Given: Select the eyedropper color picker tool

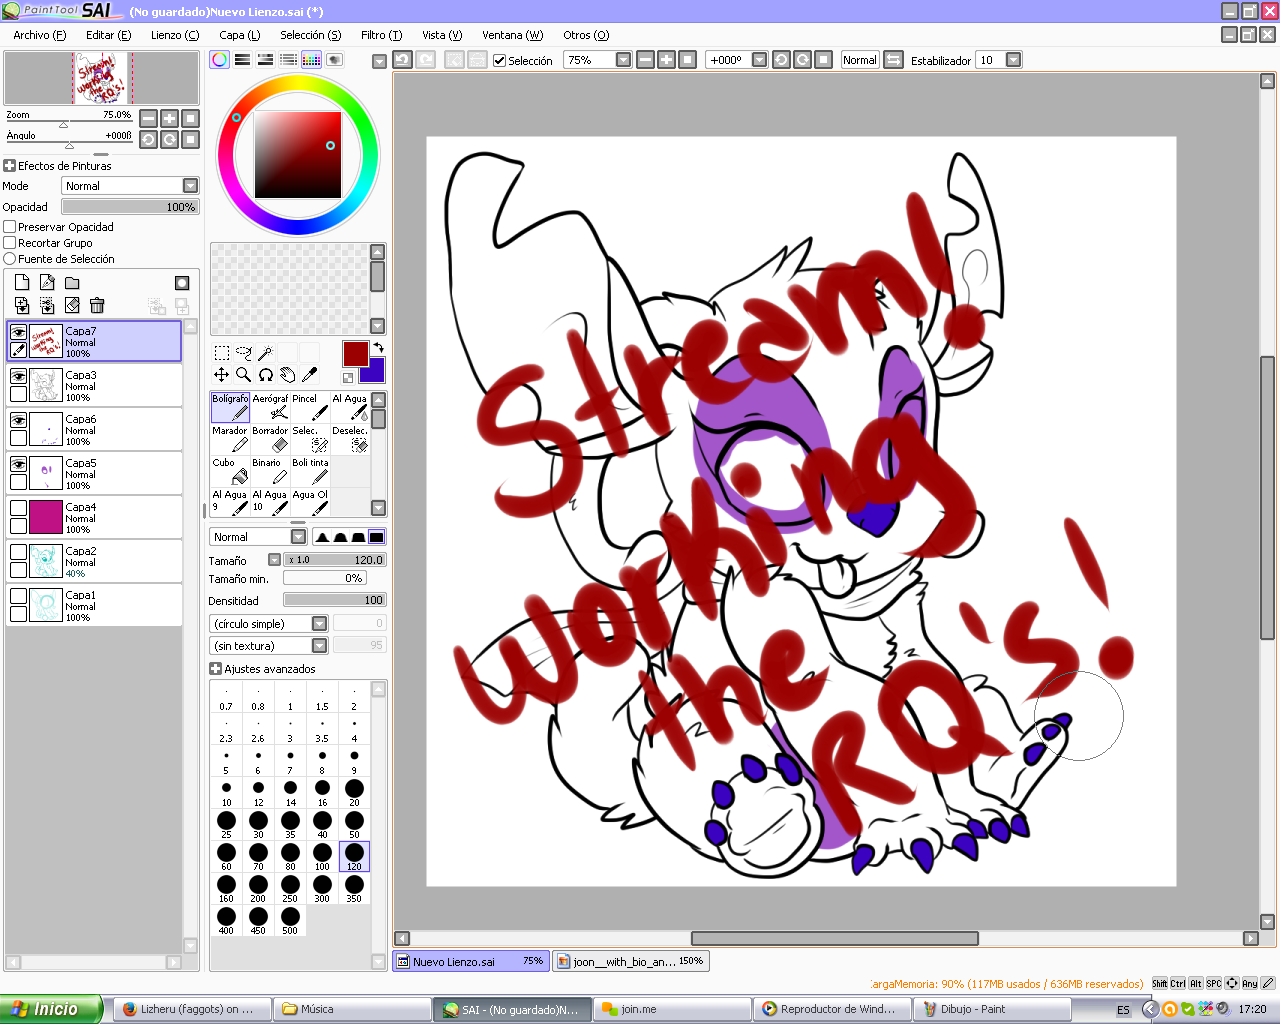Looking at the screenshot, I should 310,375.
